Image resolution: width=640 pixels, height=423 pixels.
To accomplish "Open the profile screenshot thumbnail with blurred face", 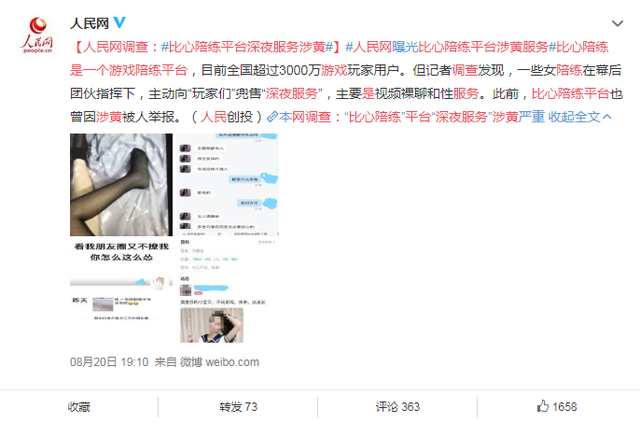I will pyautogui.click(x=228, y=291).
